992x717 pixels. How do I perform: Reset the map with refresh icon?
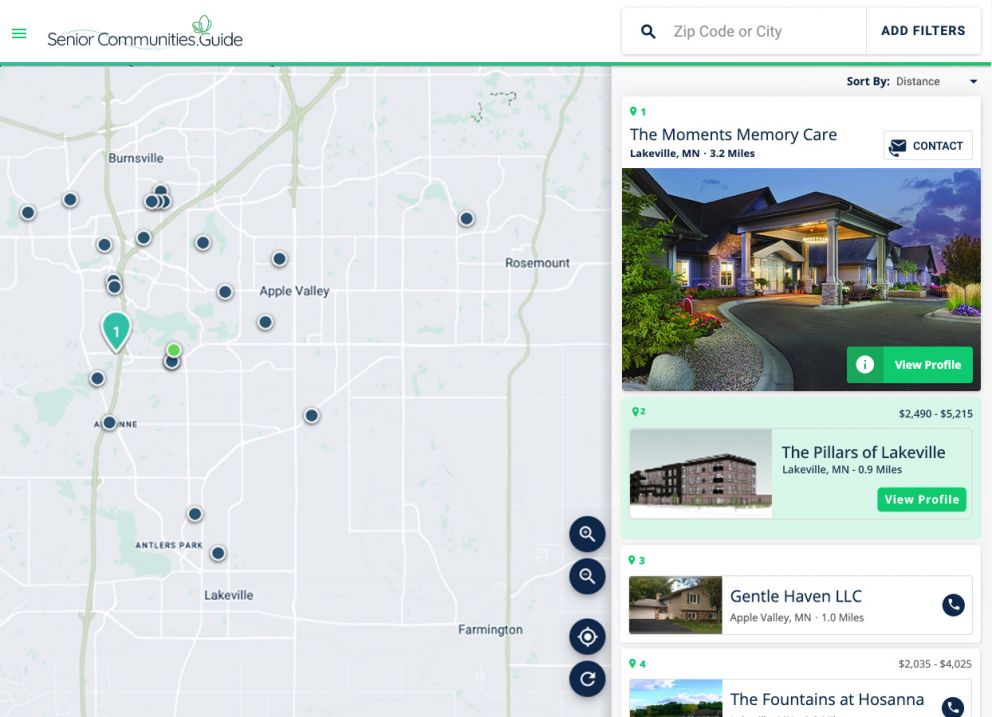[587, 678]
